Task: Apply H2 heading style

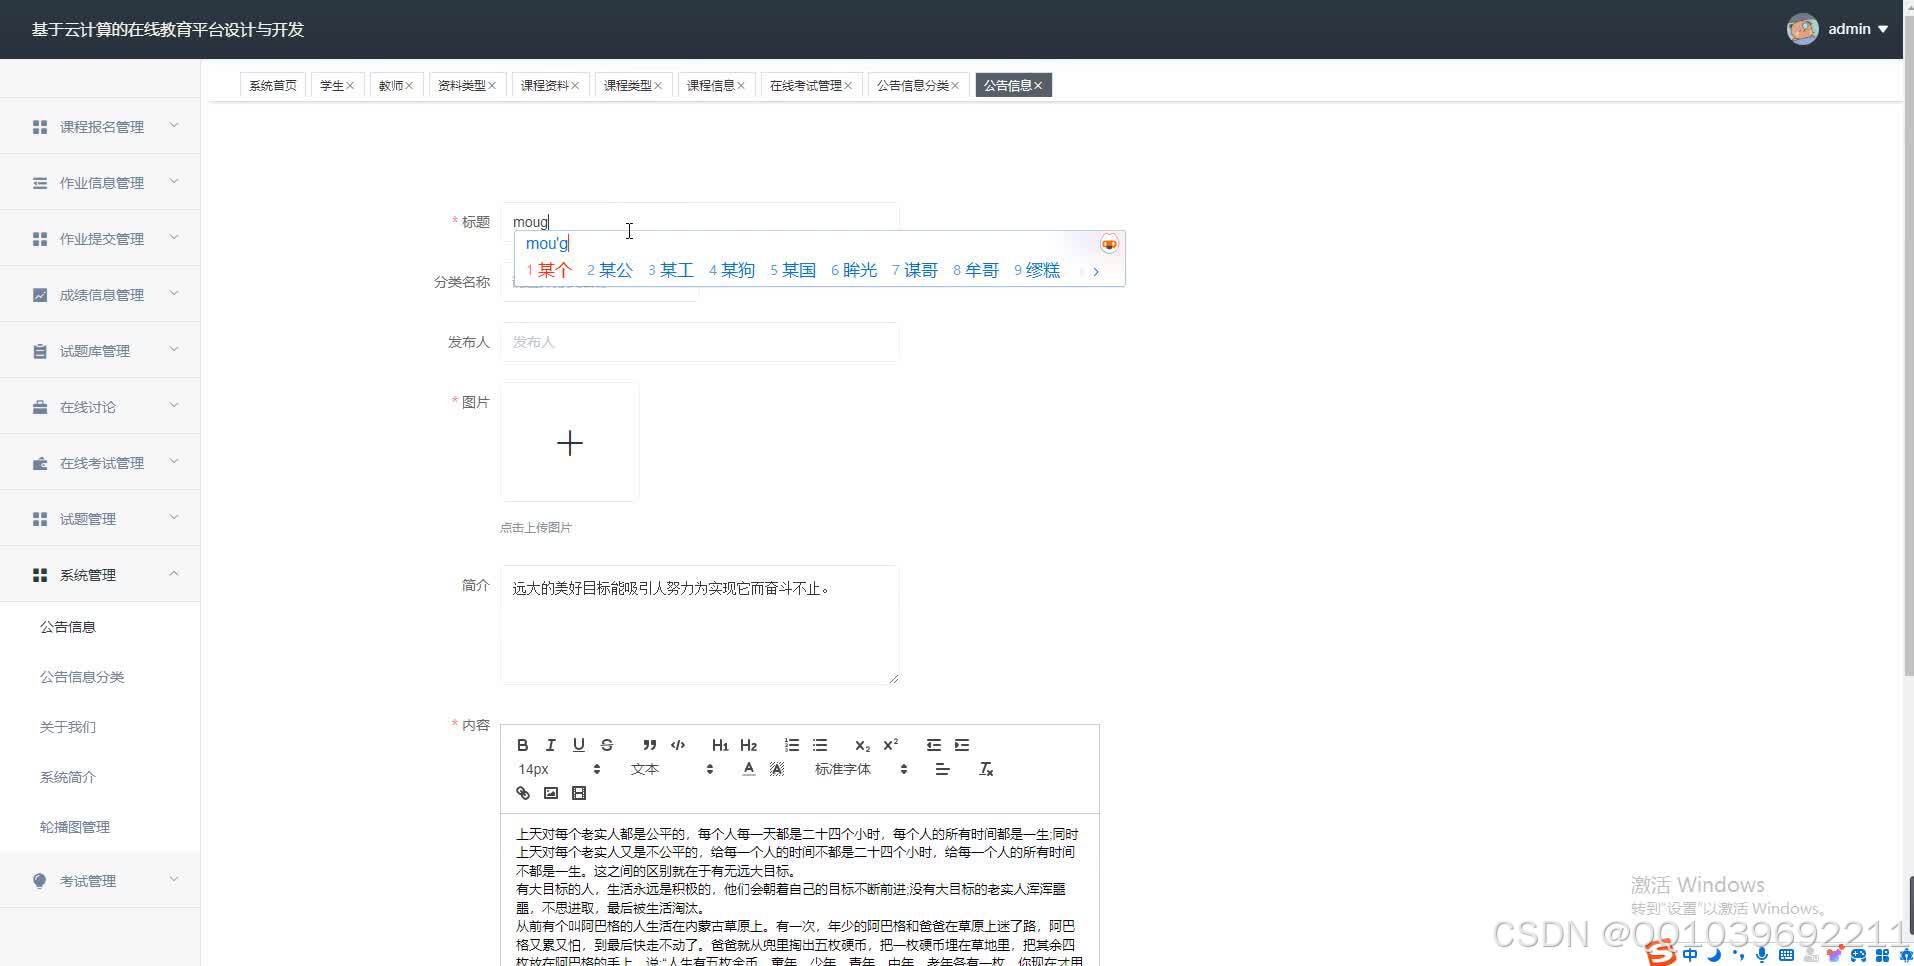Action: (x=748, y=745)
